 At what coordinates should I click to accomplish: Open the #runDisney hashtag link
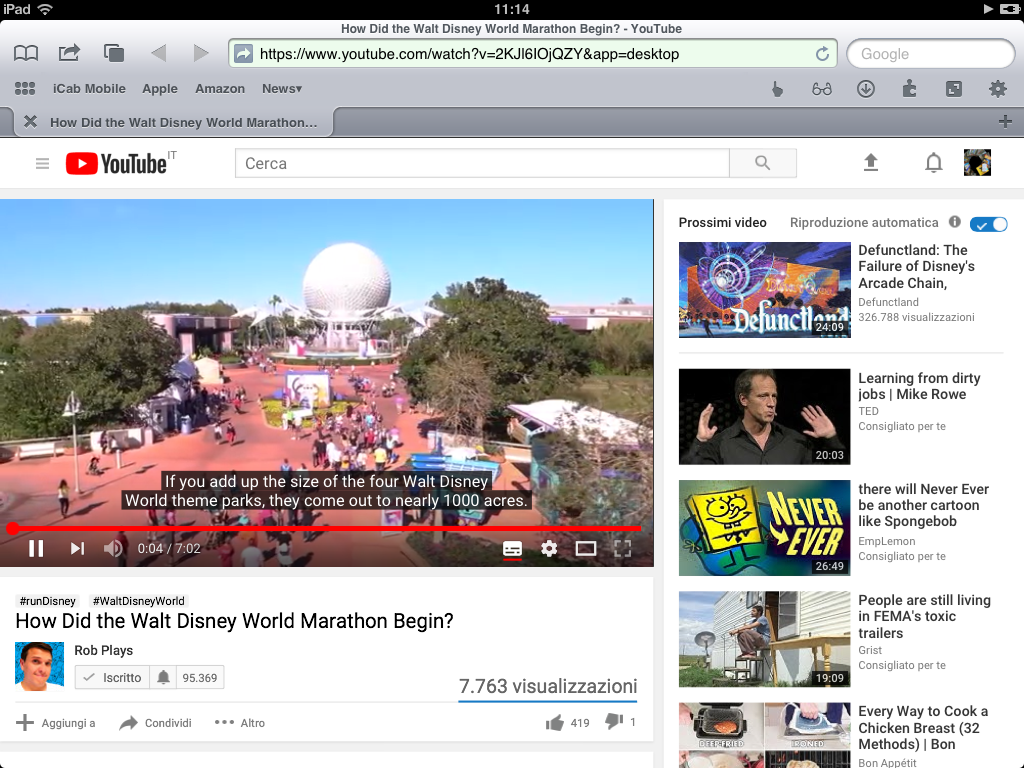tap(48, 601)
